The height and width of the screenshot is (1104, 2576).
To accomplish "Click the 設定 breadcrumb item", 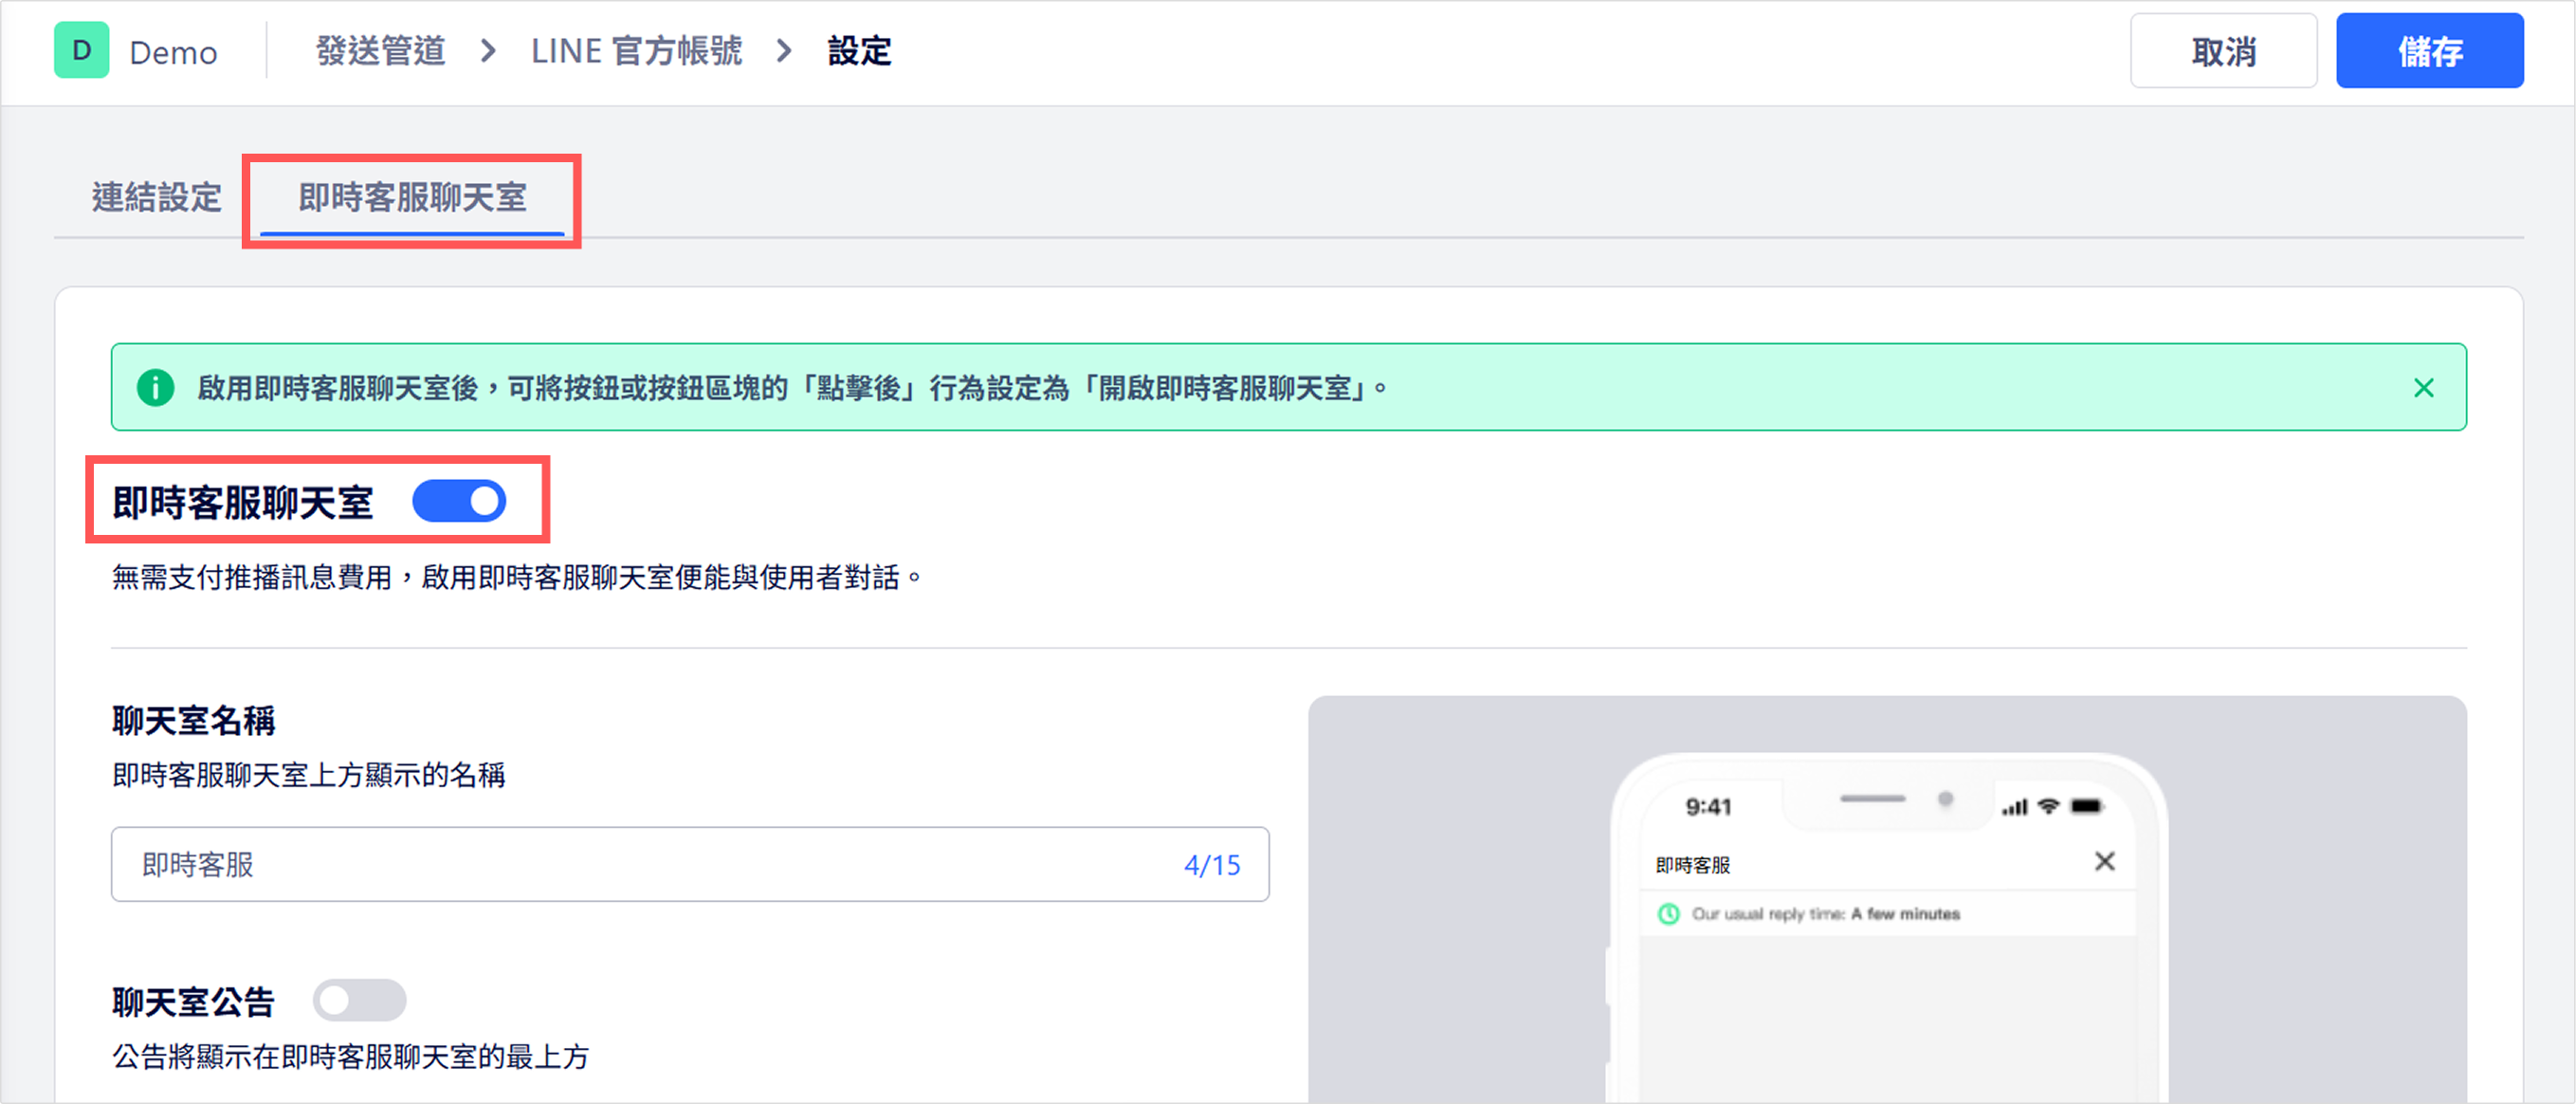I will [859, 51].
